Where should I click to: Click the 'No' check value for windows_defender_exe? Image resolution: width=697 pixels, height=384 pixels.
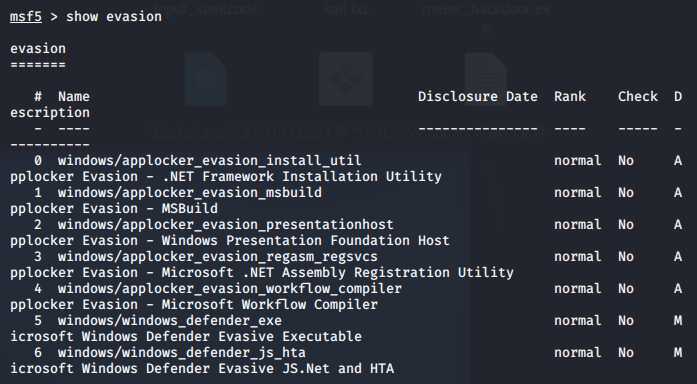tap(625, 321)
